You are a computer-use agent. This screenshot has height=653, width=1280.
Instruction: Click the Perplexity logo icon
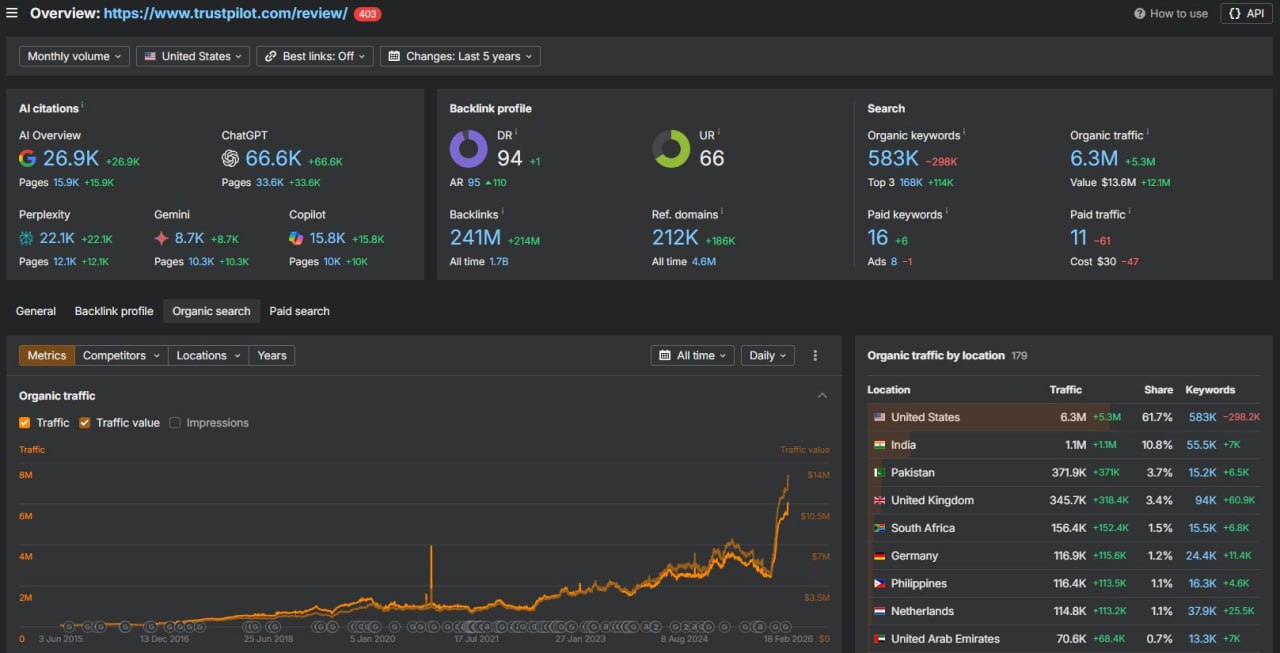(x=27, y=238)
